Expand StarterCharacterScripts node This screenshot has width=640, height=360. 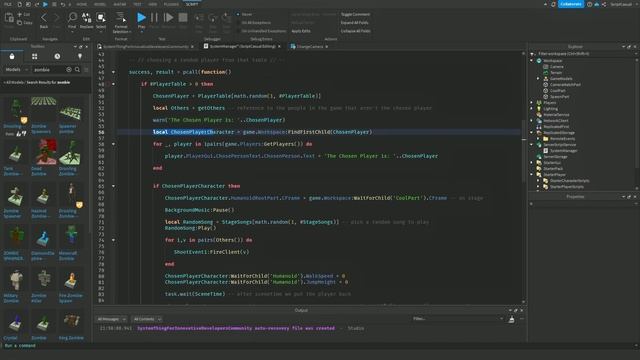coord(538,180)
